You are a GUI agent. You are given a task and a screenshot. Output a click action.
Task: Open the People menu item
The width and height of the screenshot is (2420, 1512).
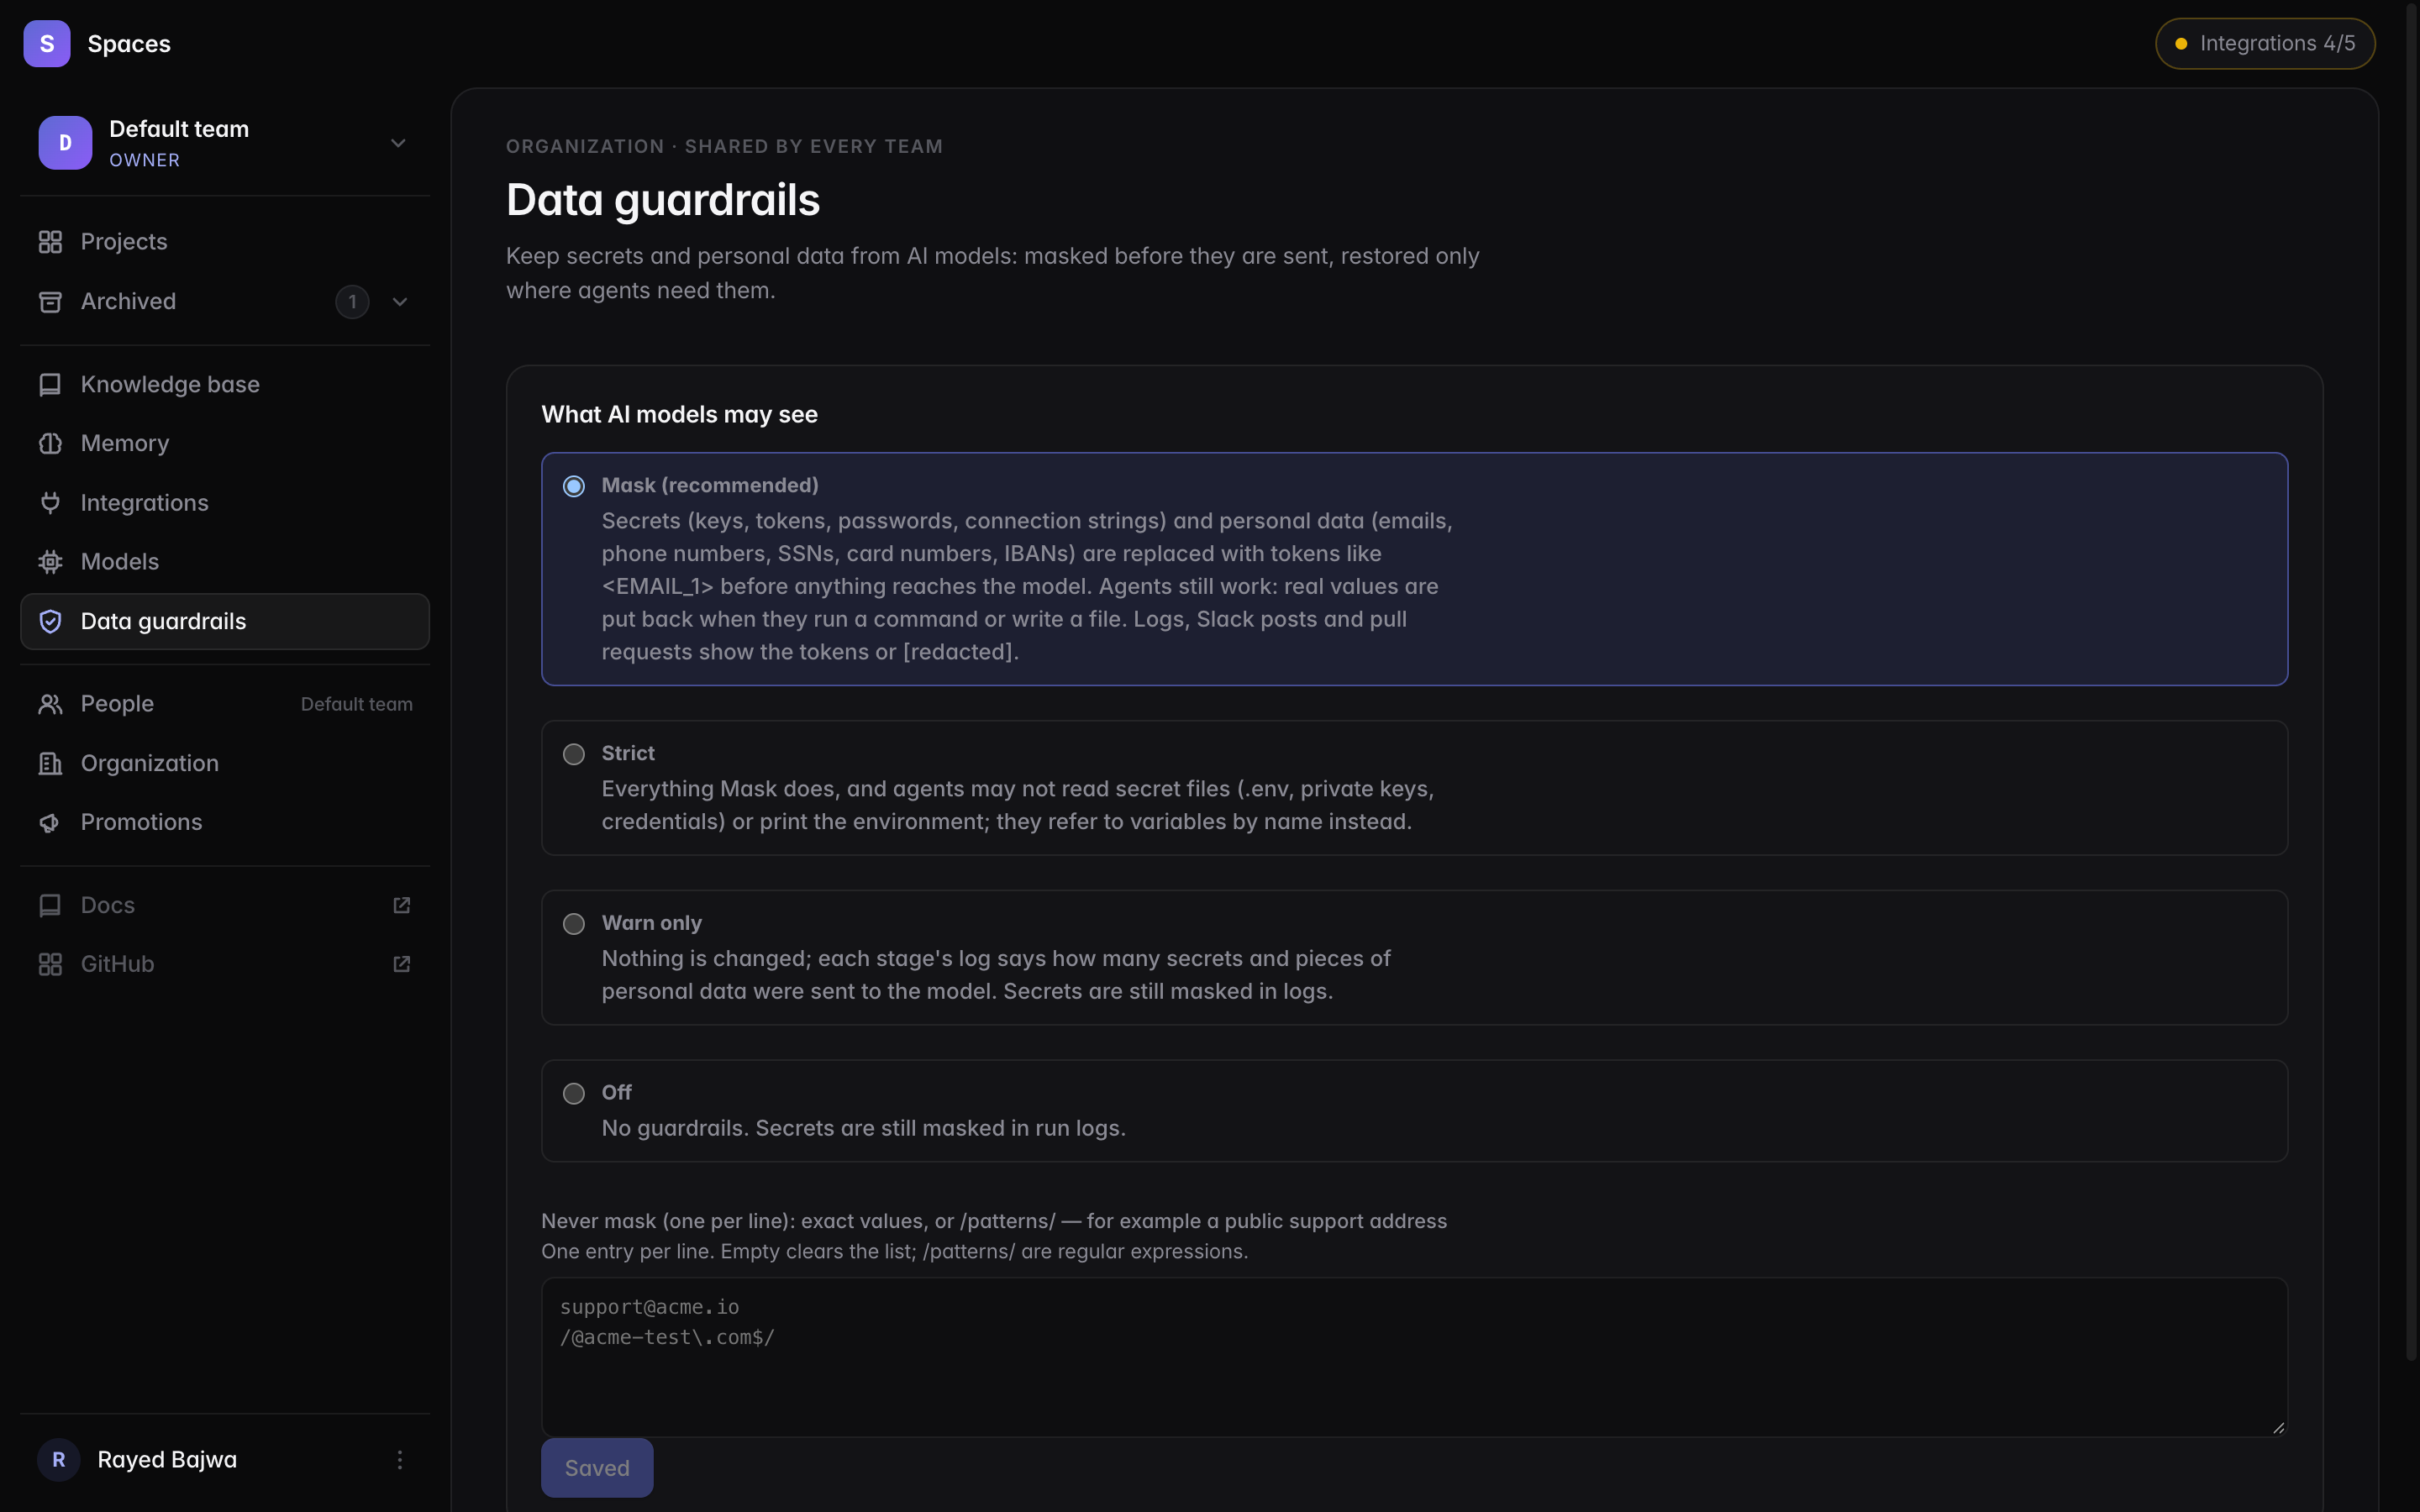click(x=225, y=704)
